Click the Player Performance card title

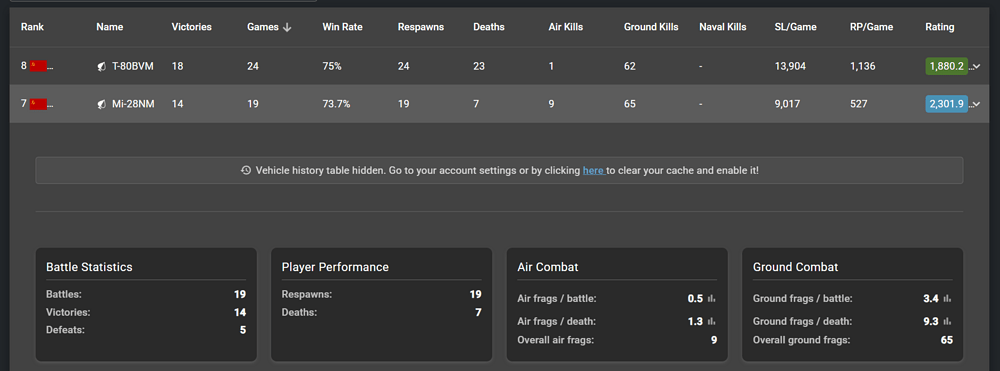[335, 267]
